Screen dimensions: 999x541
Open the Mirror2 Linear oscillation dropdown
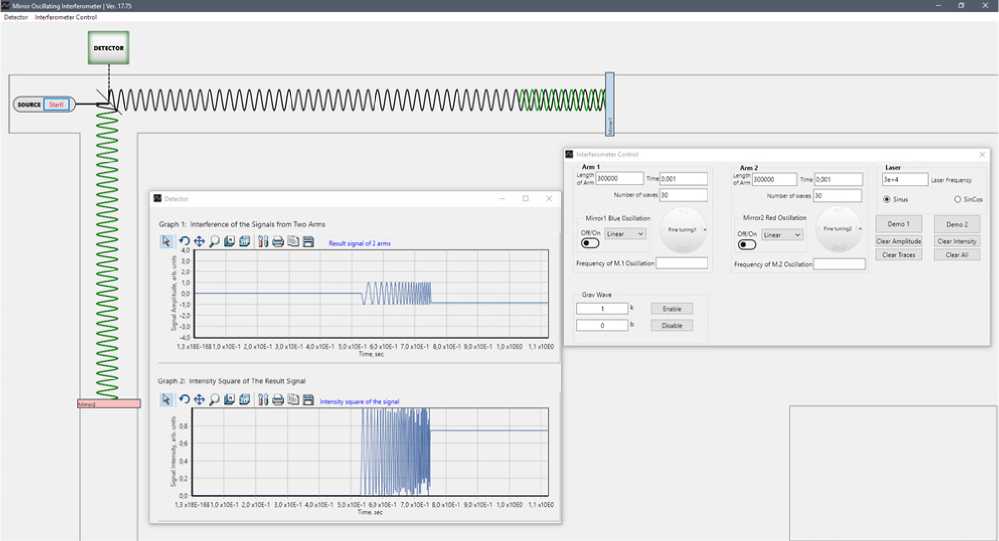(782, 234)
